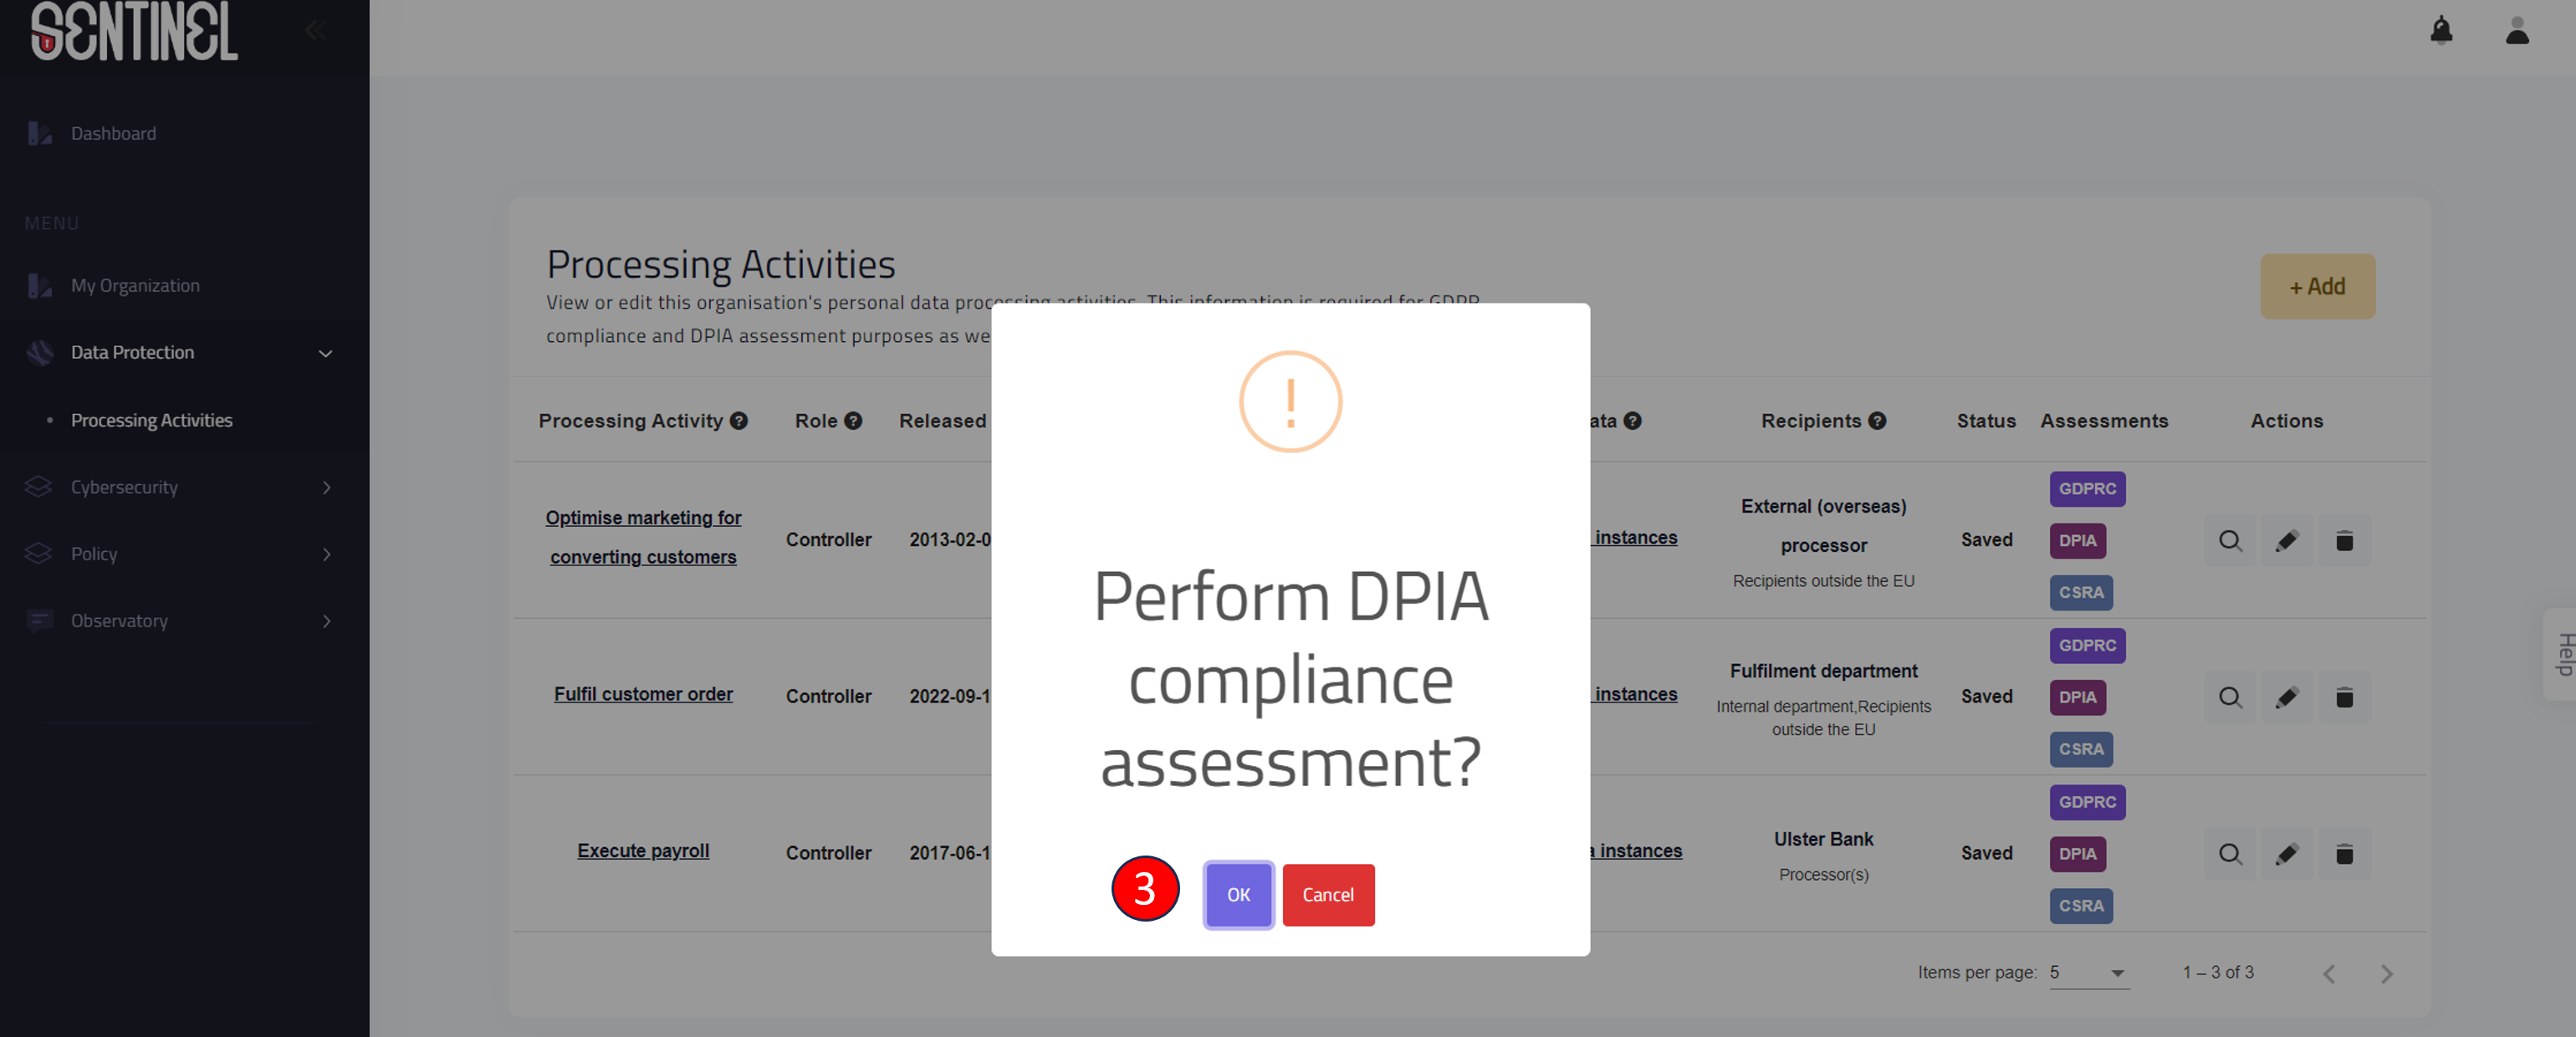Screen dimensions: 2576x1037
Task: Click Policy layers icon in sidebar
Action: click(x=38, y=553)
